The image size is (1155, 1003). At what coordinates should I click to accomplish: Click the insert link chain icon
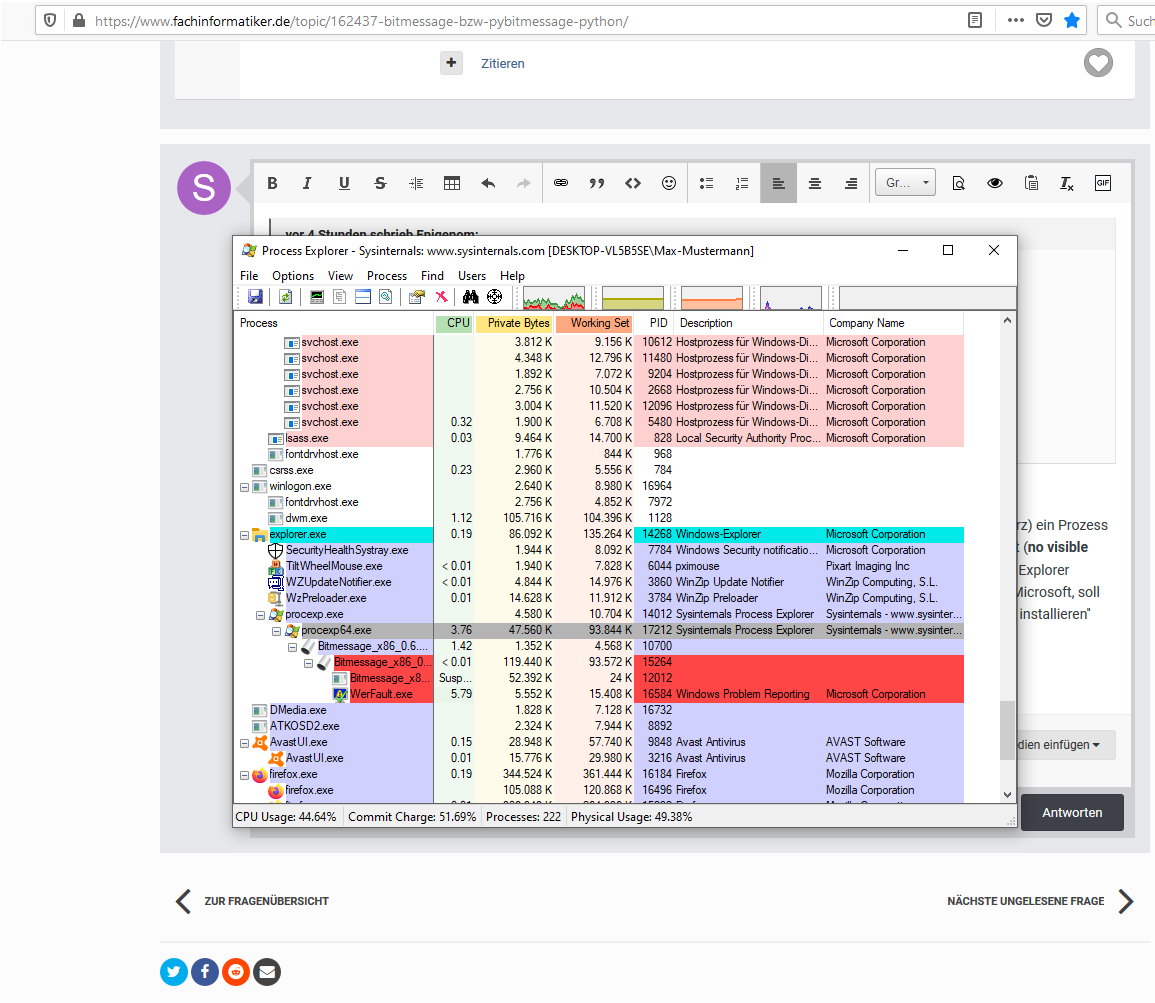561,183
